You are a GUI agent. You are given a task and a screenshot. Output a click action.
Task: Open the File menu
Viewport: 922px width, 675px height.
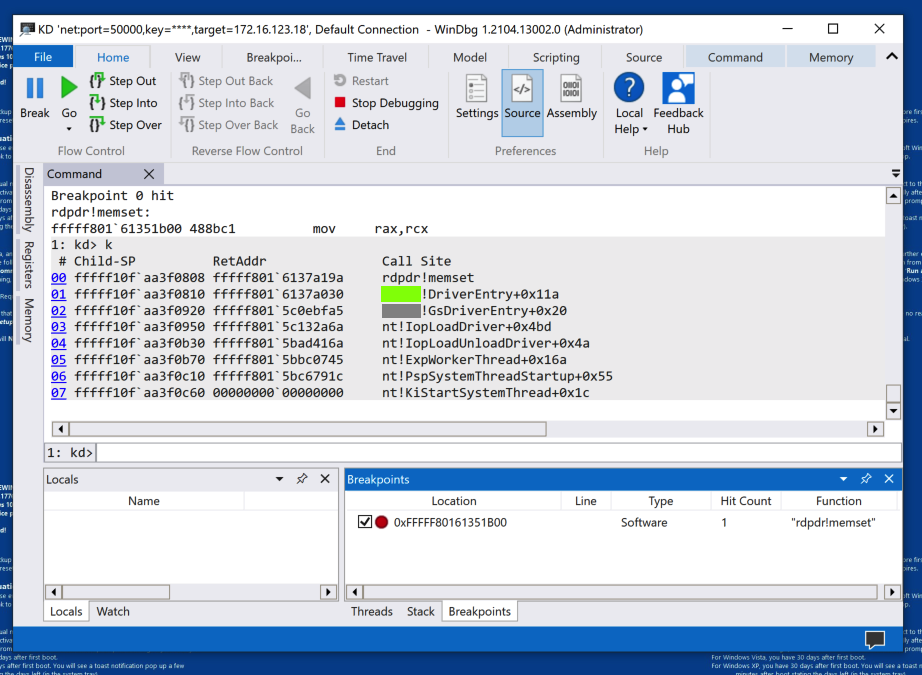[x=43, y=58]
